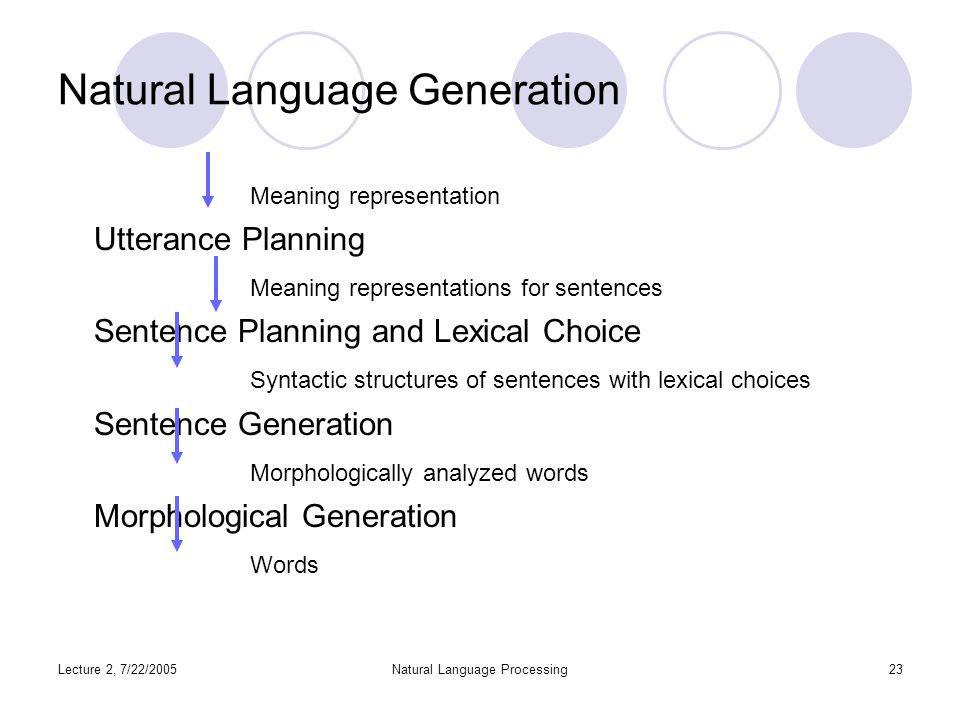Click the 'Meaning representation' line
Image resolution: width=960 pixels, height=720 pixels.
tap(375, 197)
